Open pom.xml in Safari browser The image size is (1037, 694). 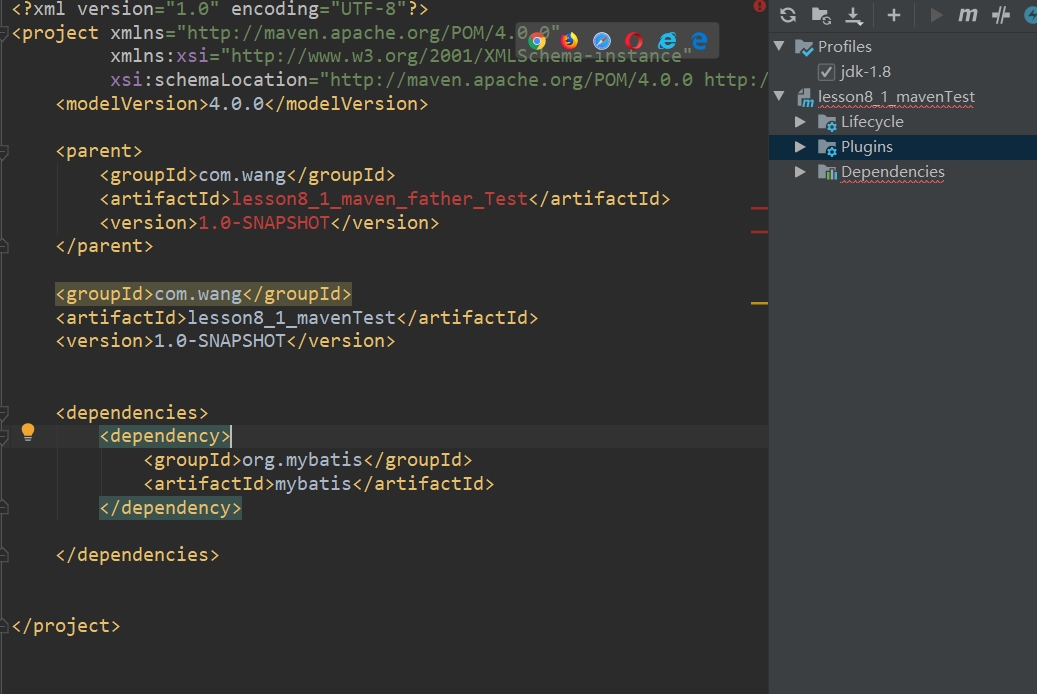[x=602, y=41]
